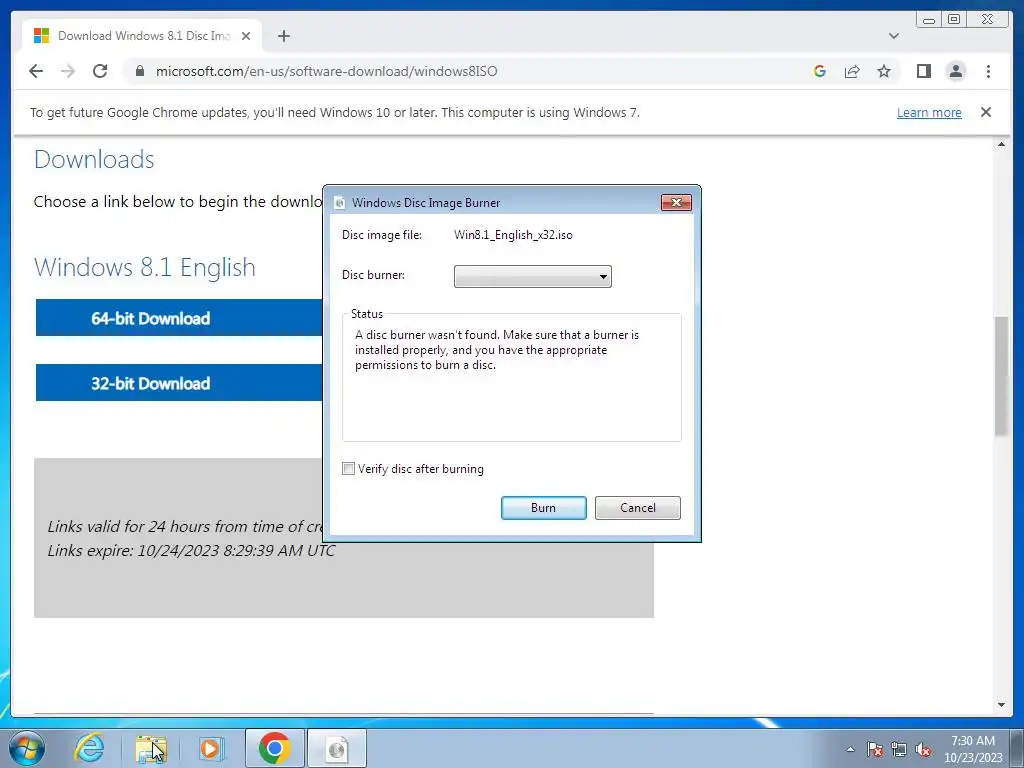Click the Google icon in address bar
This screenshot has height=768, width=1024.
coord(820,71)
